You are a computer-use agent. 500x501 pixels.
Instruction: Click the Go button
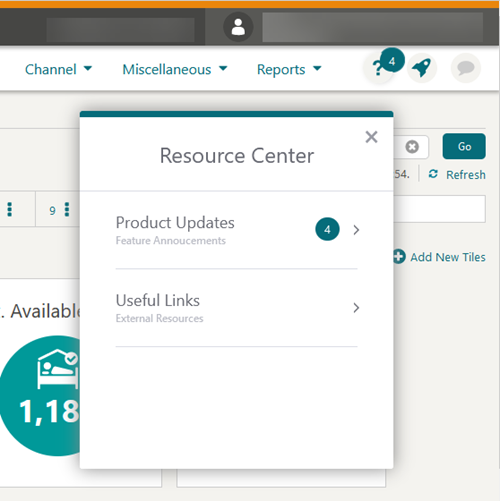point(464,146)
